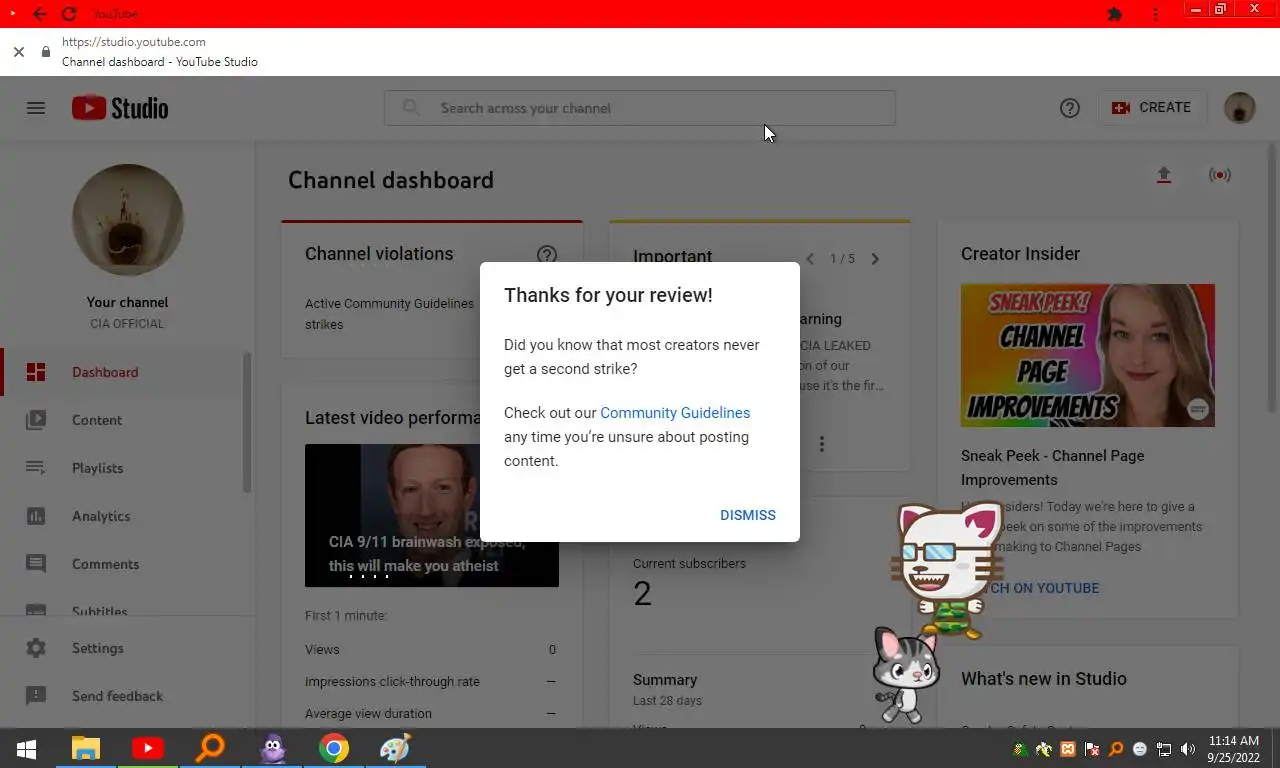Open the latest video performance thumbnail

(x=432, y=515)
